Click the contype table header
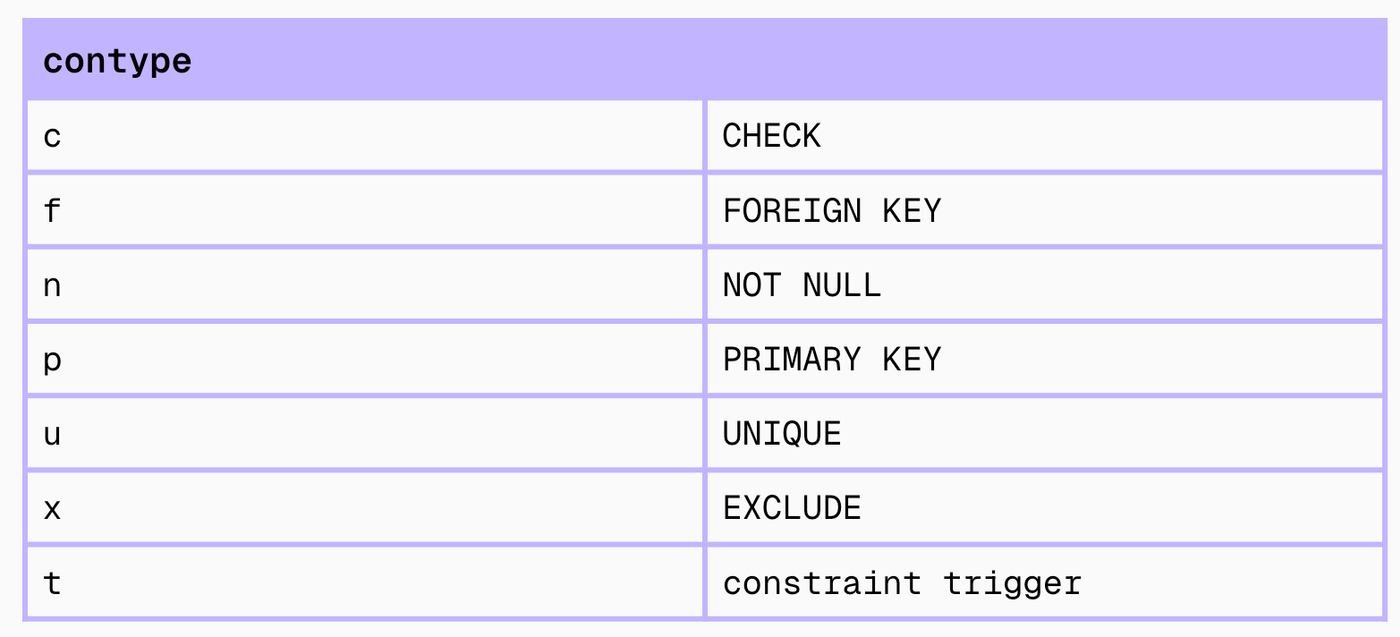1400x637 pixels. [x=117, y=61]
